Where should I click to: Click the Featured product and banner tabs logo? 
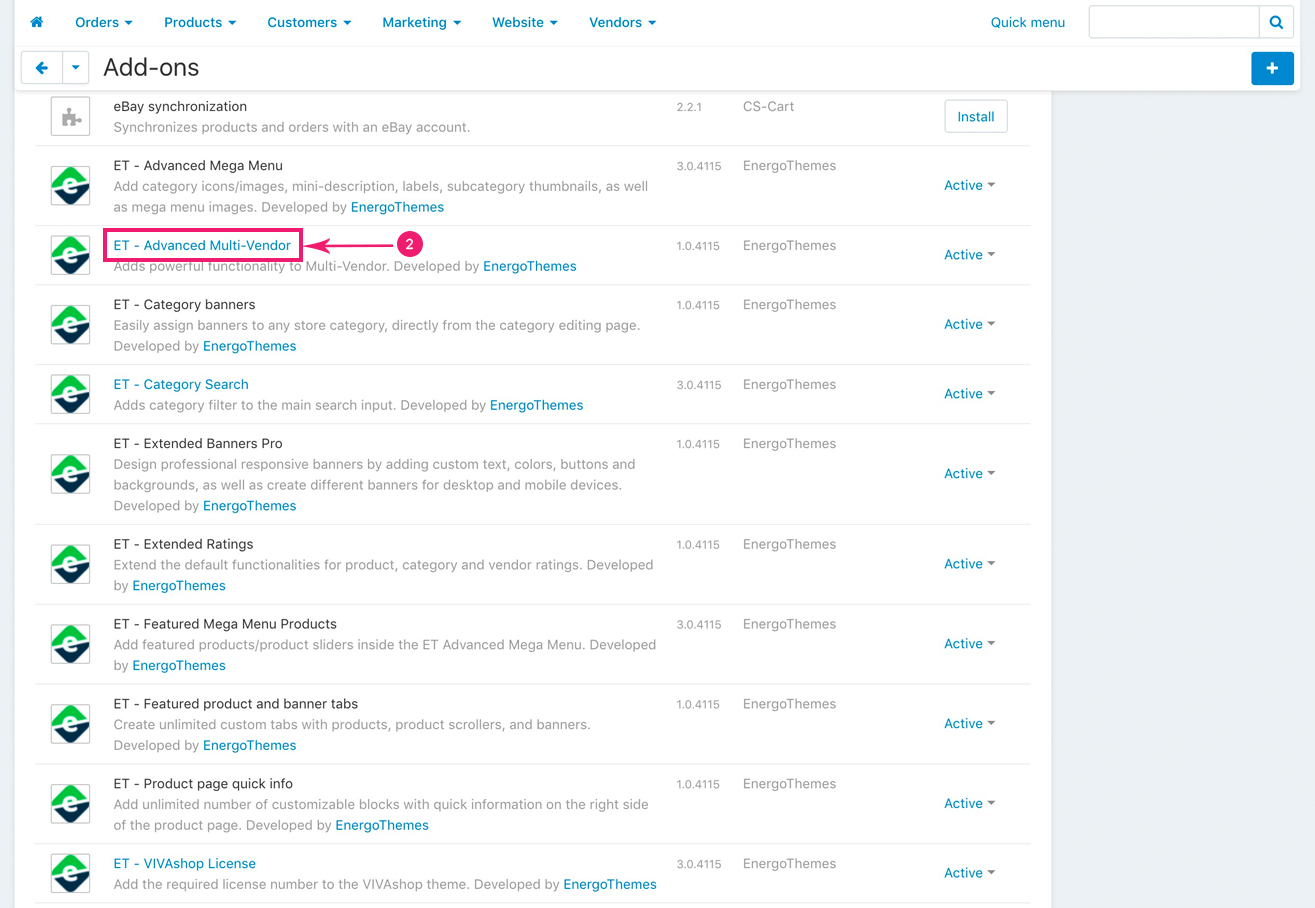pos(70,724)
